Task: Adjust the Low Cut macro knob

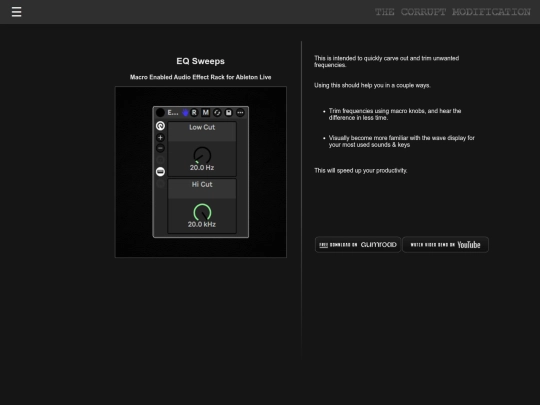Action: tap(202, 155)
